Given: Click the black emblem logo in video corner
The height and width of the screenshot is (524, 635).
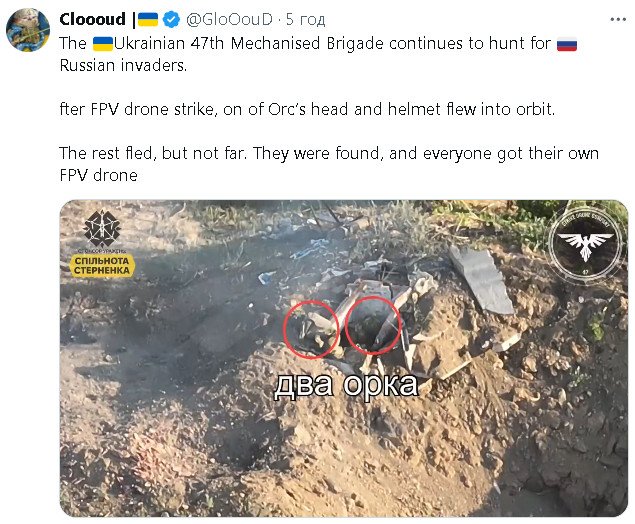Looking at the screenshot, I should pos(102,229).
